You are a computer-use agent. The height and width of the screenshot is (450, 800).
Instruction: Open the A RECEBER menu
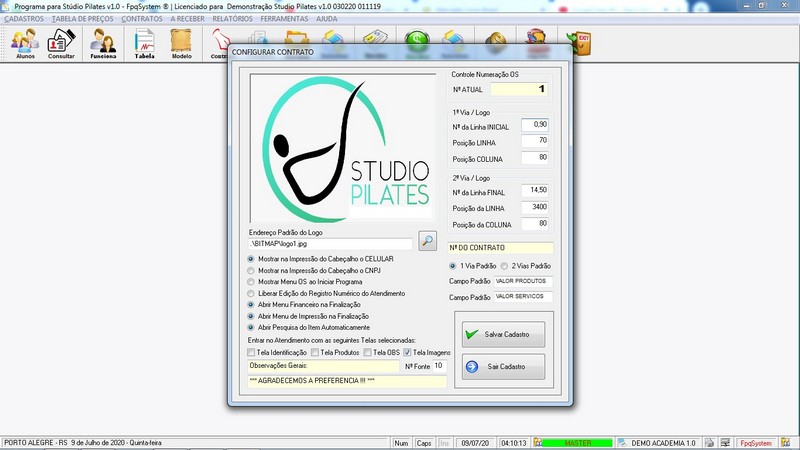[x=187, y=19]
